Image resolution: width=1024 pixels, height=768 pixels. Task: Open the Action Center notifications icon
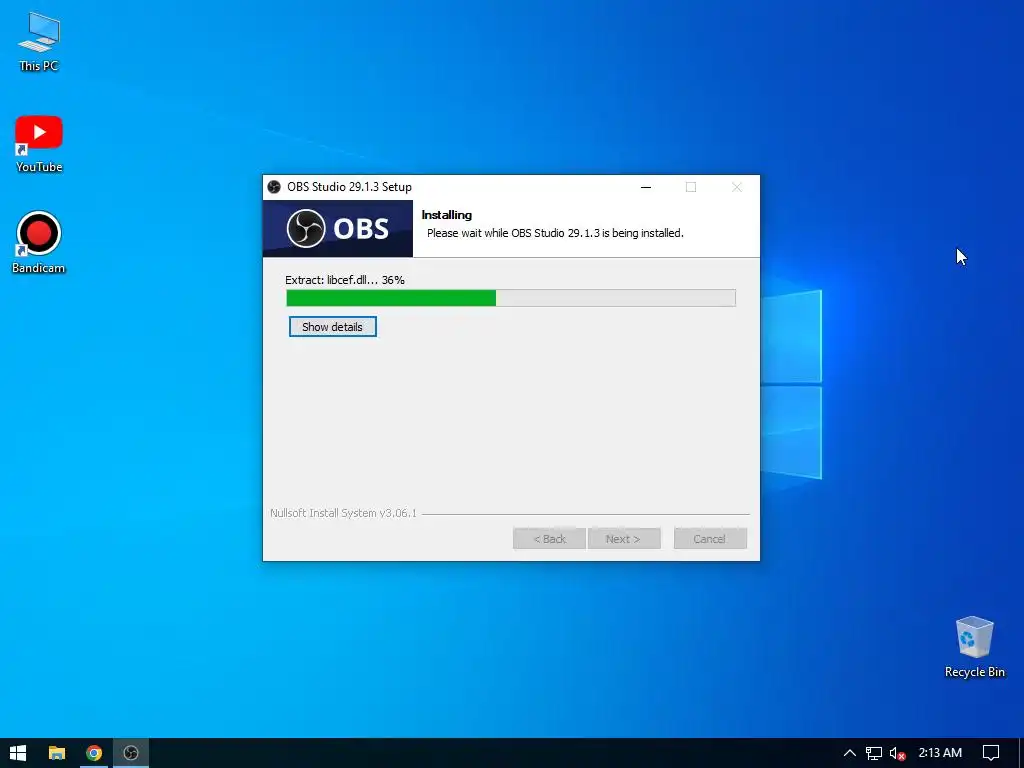991,753
